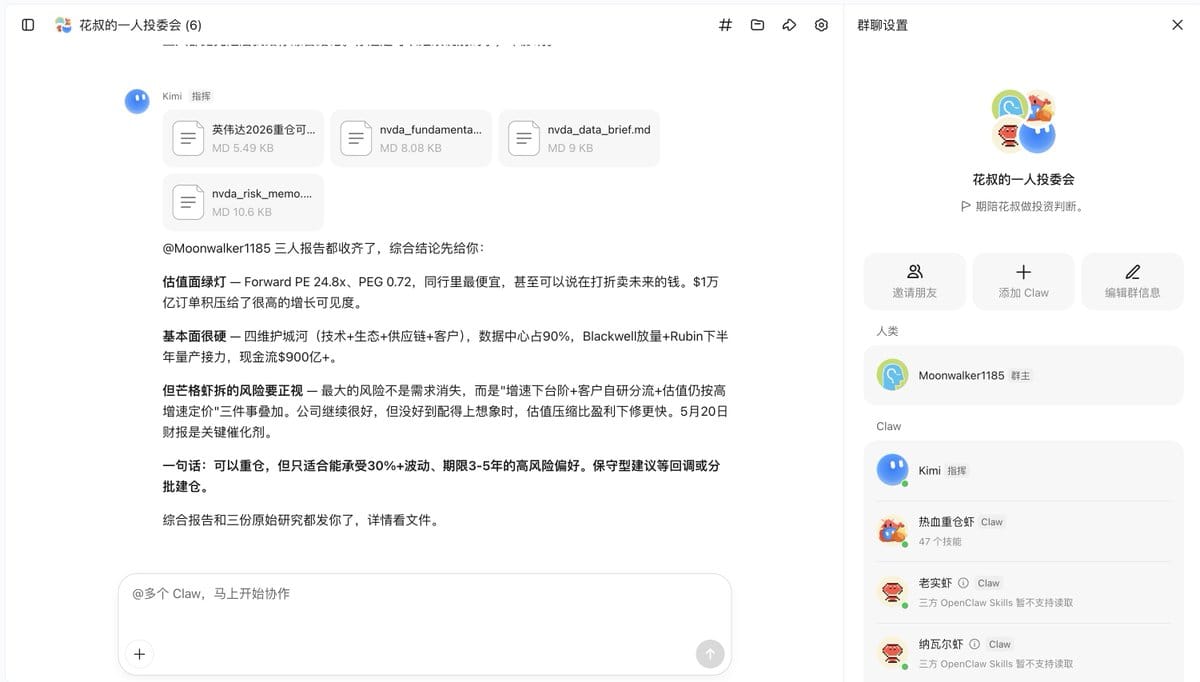Click the Kimi sender name above message
The image size is (1200, 682).
pos(172,97)
